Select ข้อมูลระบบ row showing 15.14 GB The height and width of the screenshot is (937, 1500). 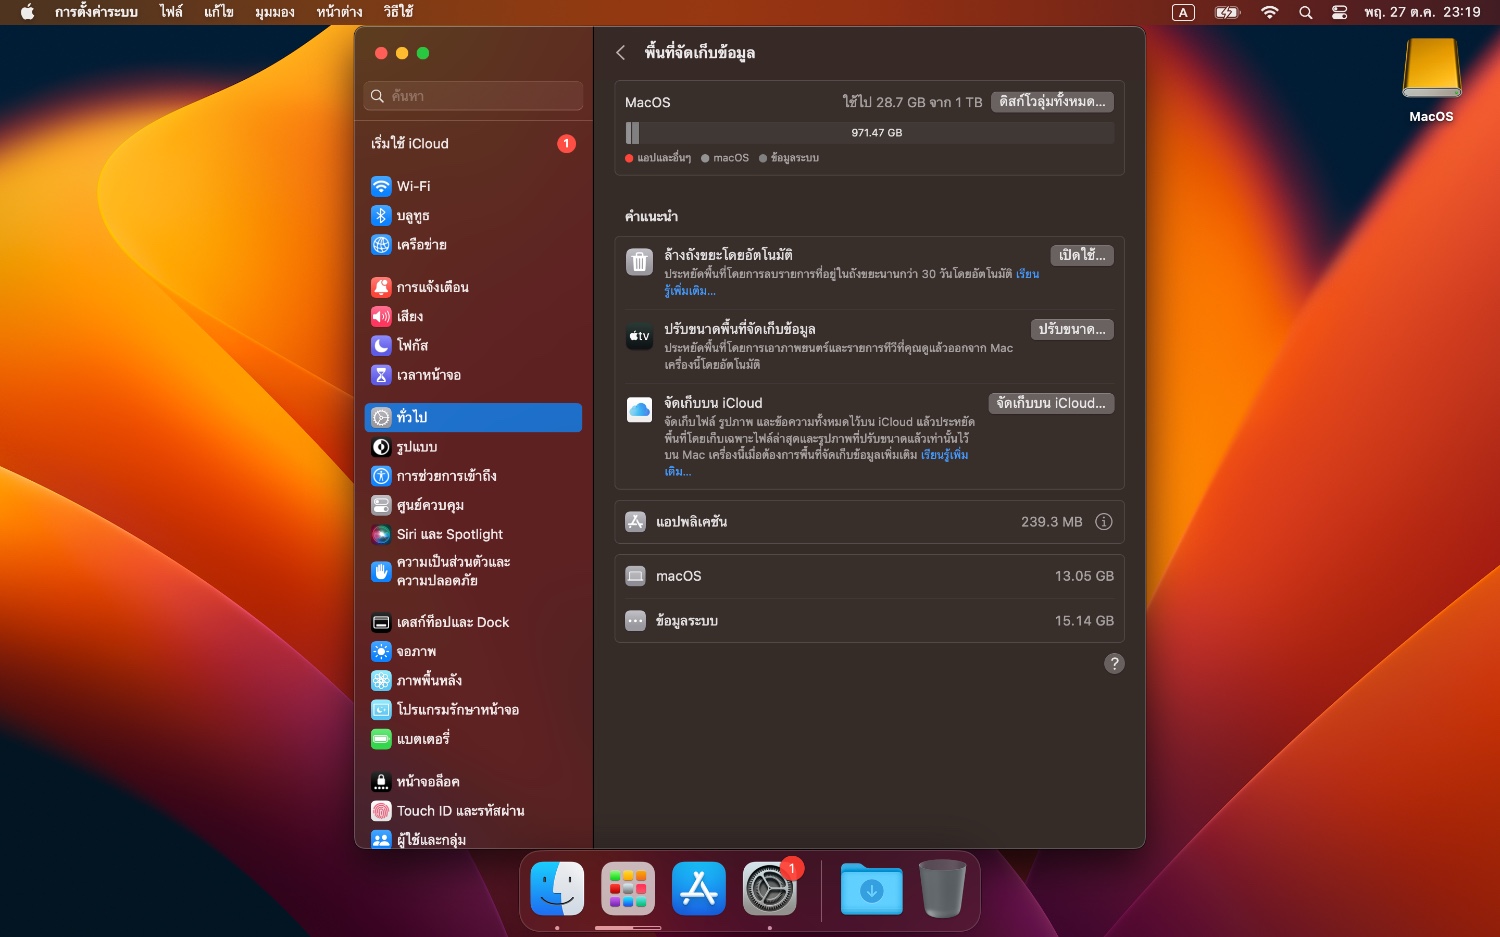(869, 621)
